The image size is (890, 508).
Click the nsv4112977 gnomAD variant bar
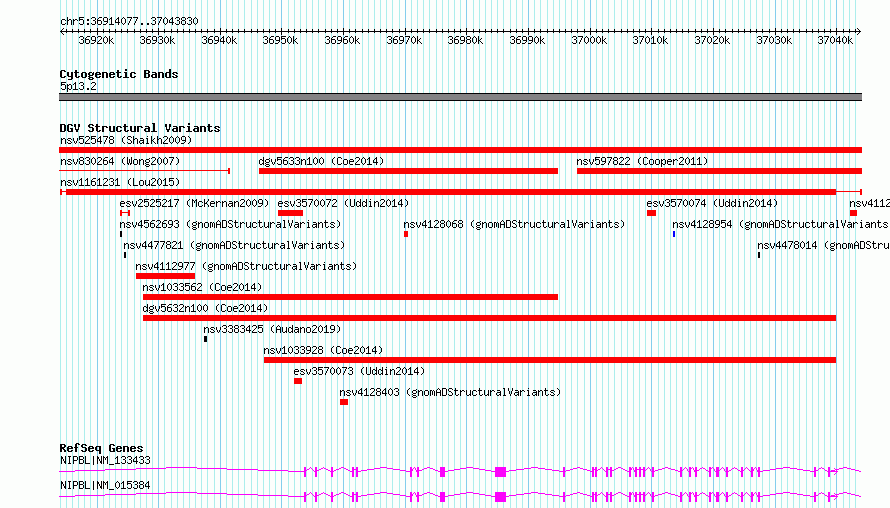(x=165, y=276)
